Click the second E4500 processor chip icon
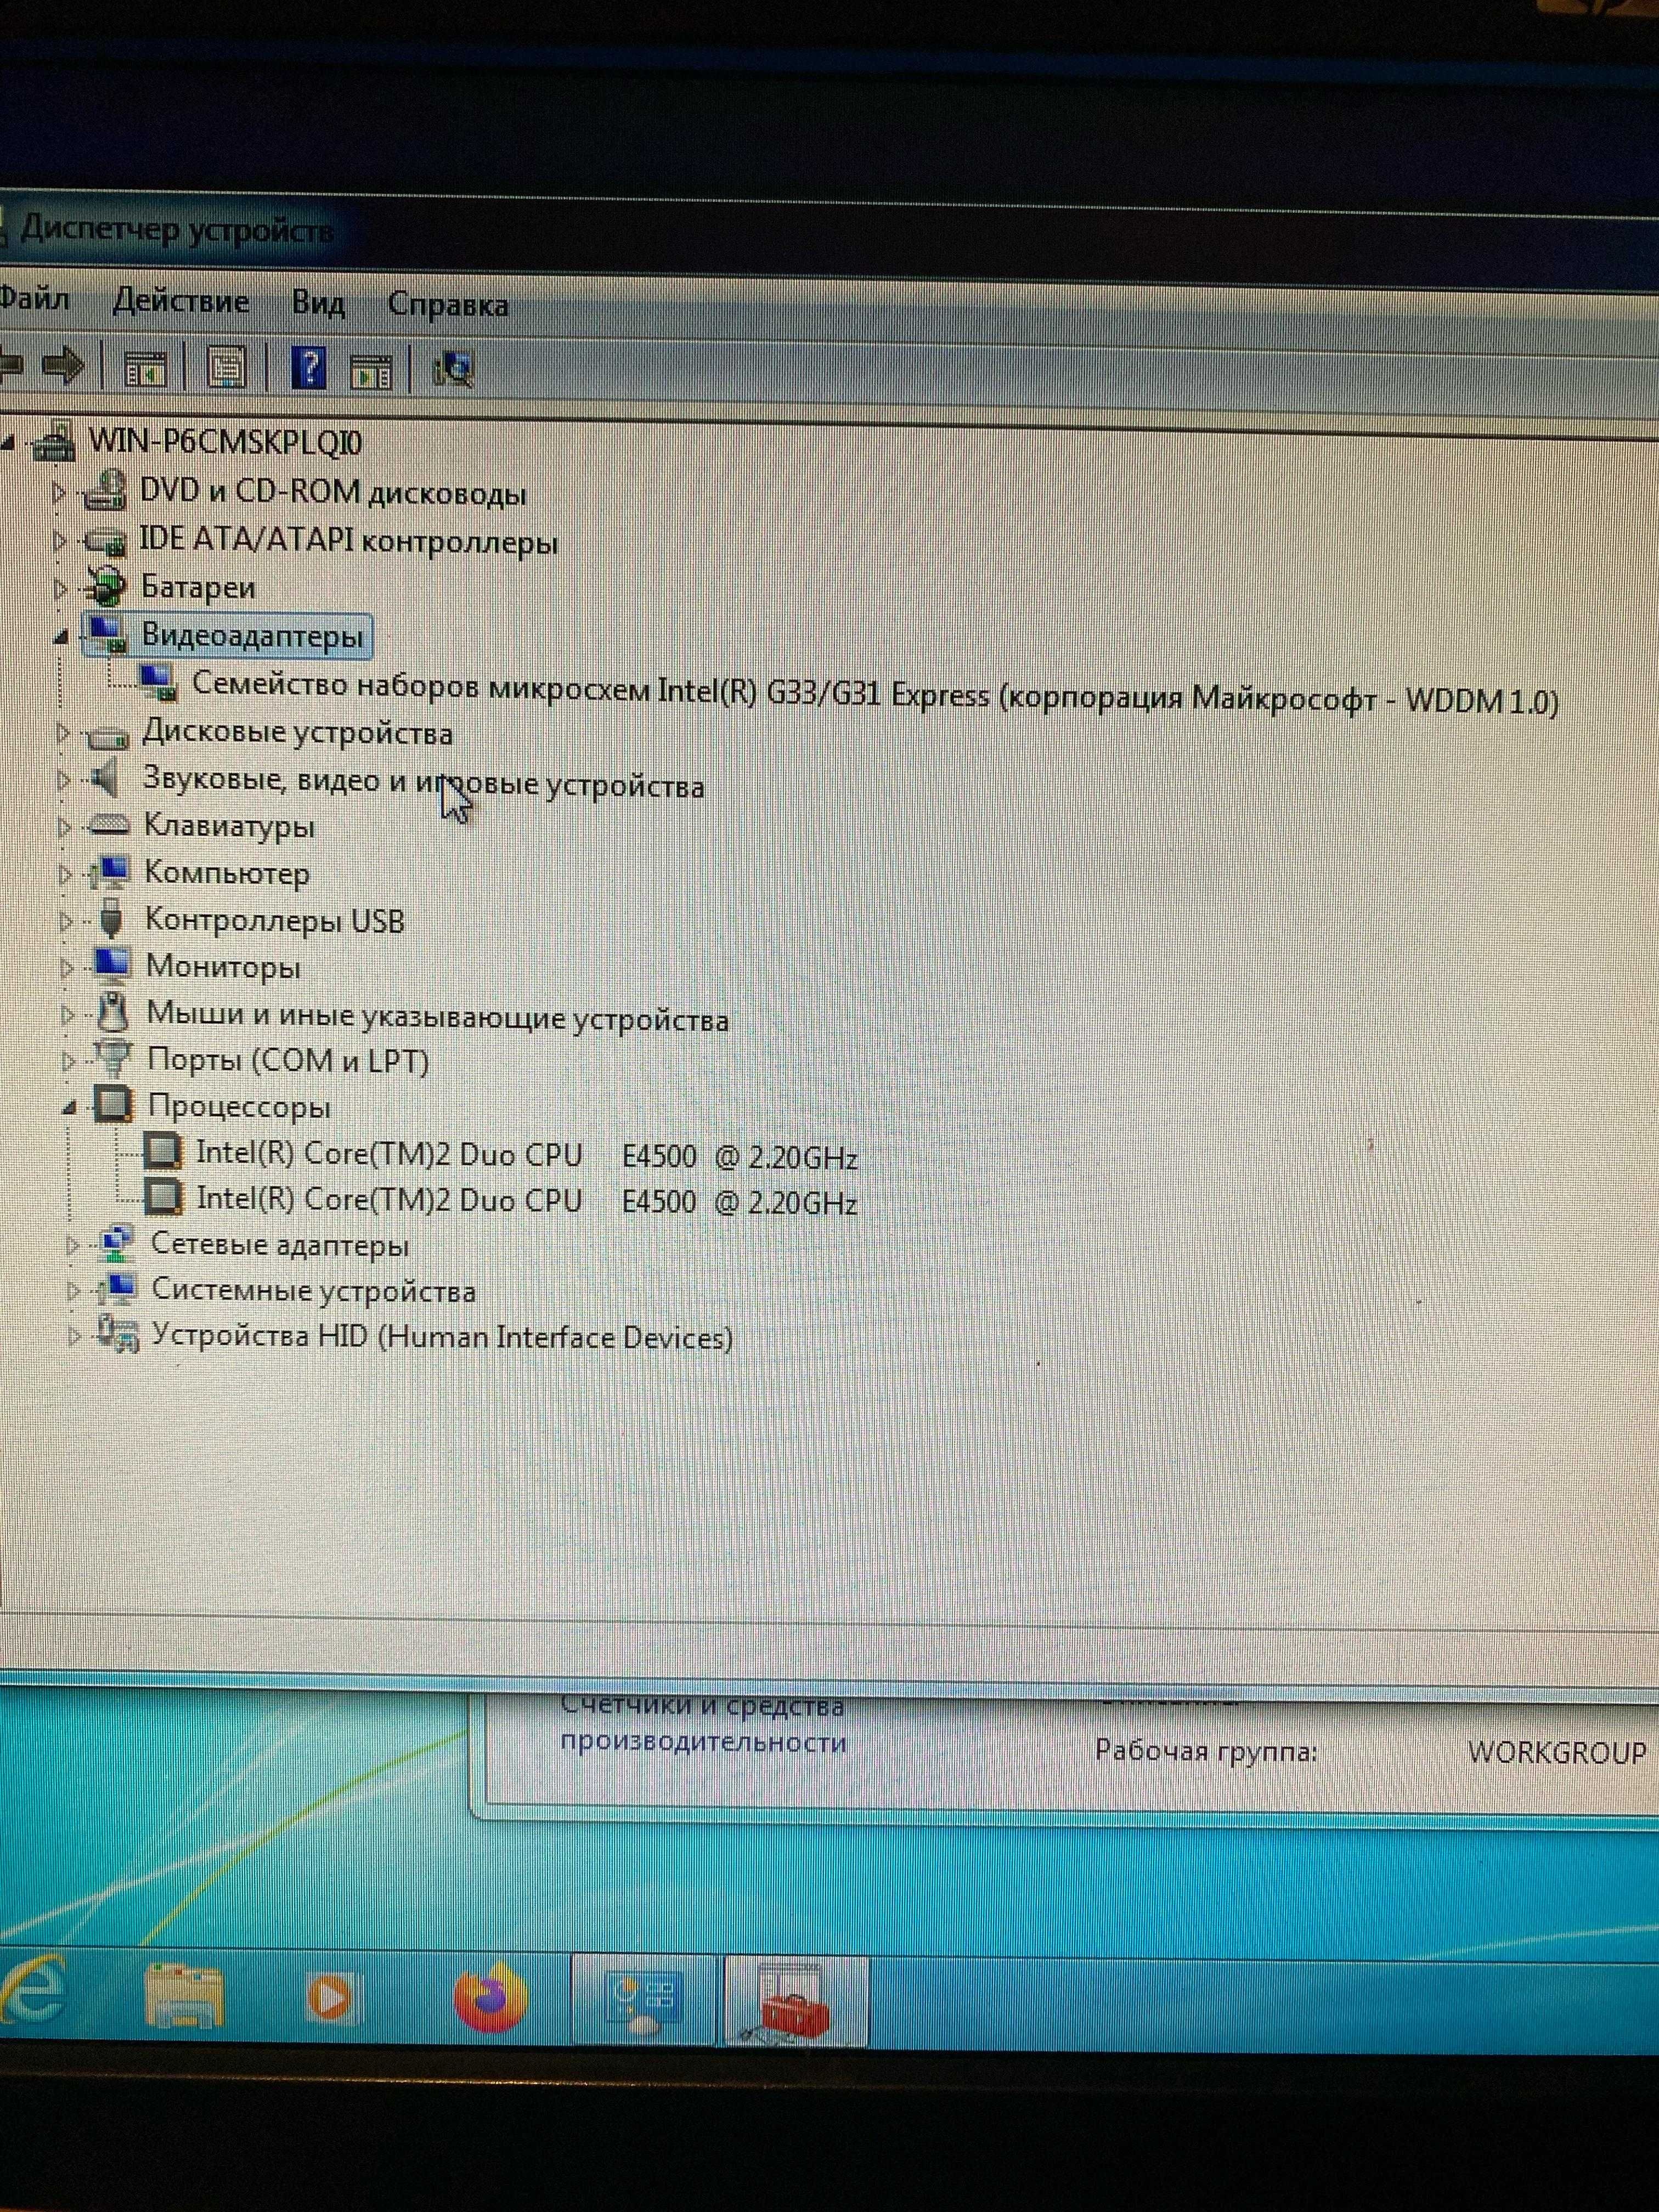1659x2212 pixels. (x=164, y=1196)
